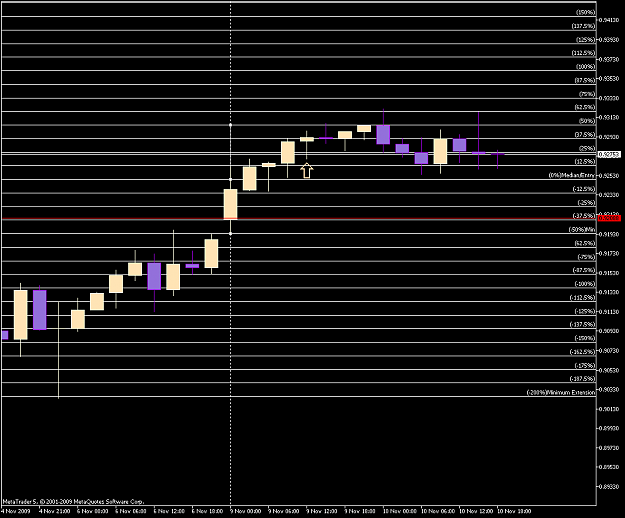The height and width of the screenshot is (518, 625).
Task: Click the 0.94130 price scale value
Action: point(610,20)
